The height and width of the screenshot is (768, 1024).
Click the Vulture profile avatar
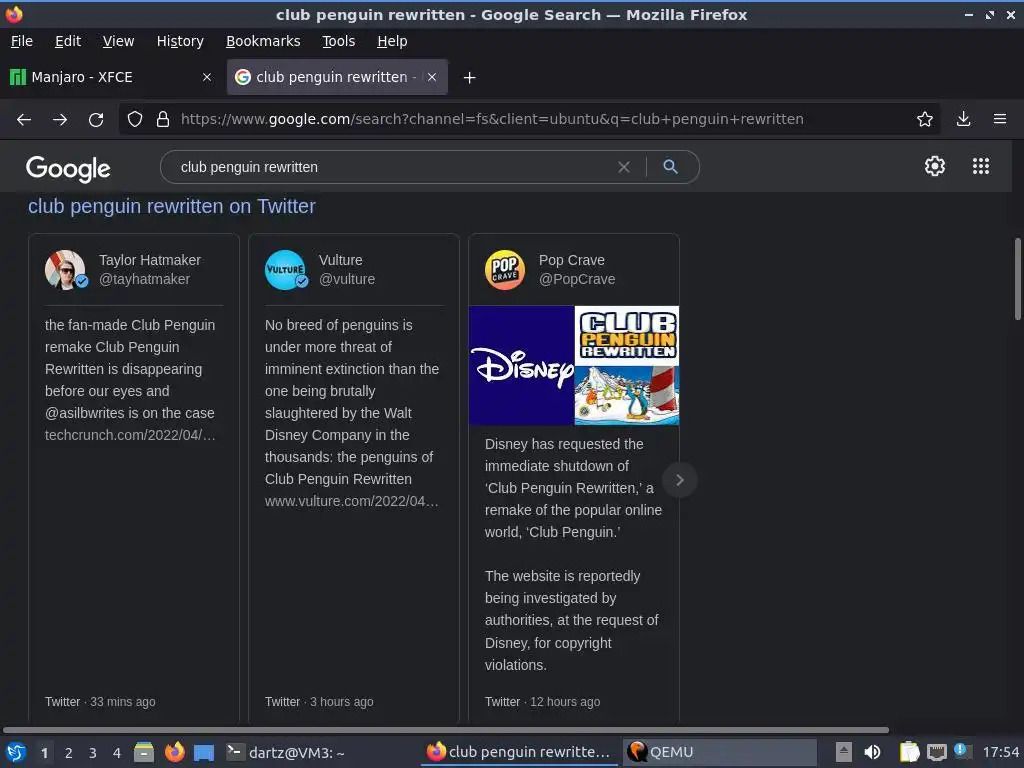[285, 269]
